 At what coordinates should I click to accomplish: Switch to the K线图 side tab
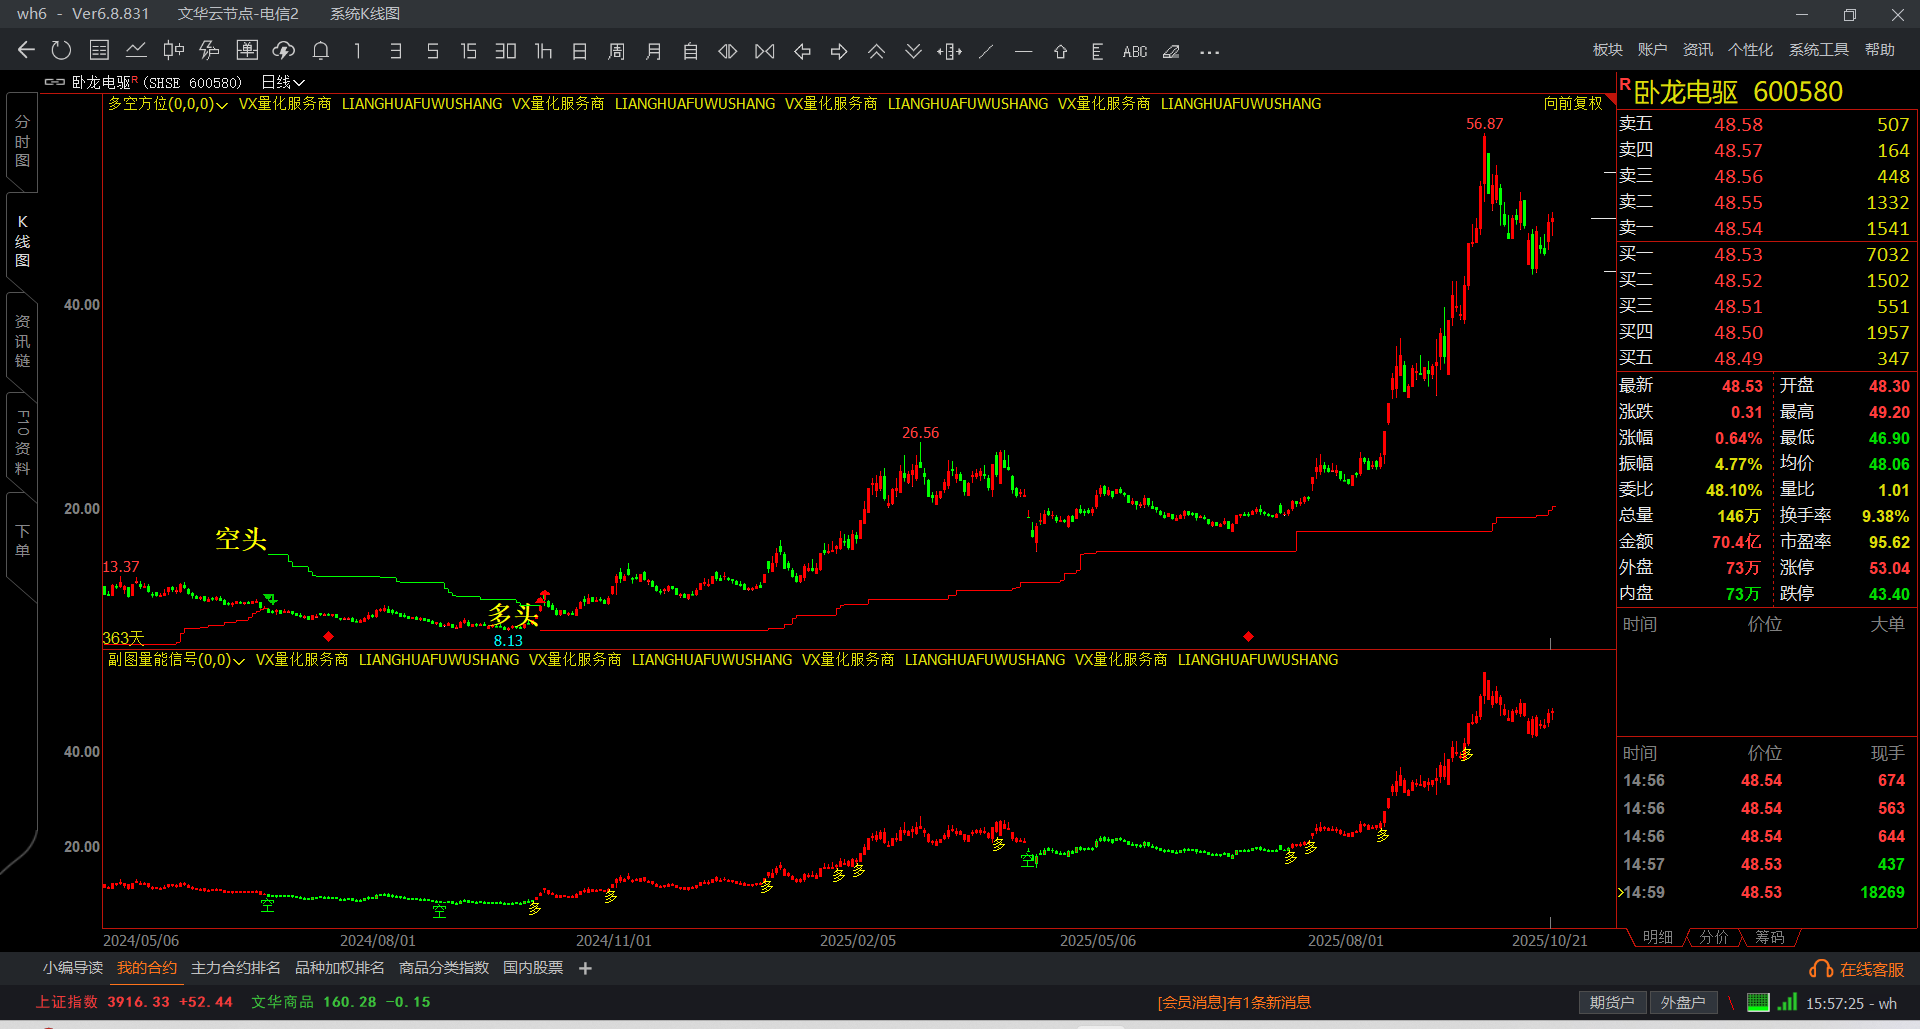pos(22,241)
